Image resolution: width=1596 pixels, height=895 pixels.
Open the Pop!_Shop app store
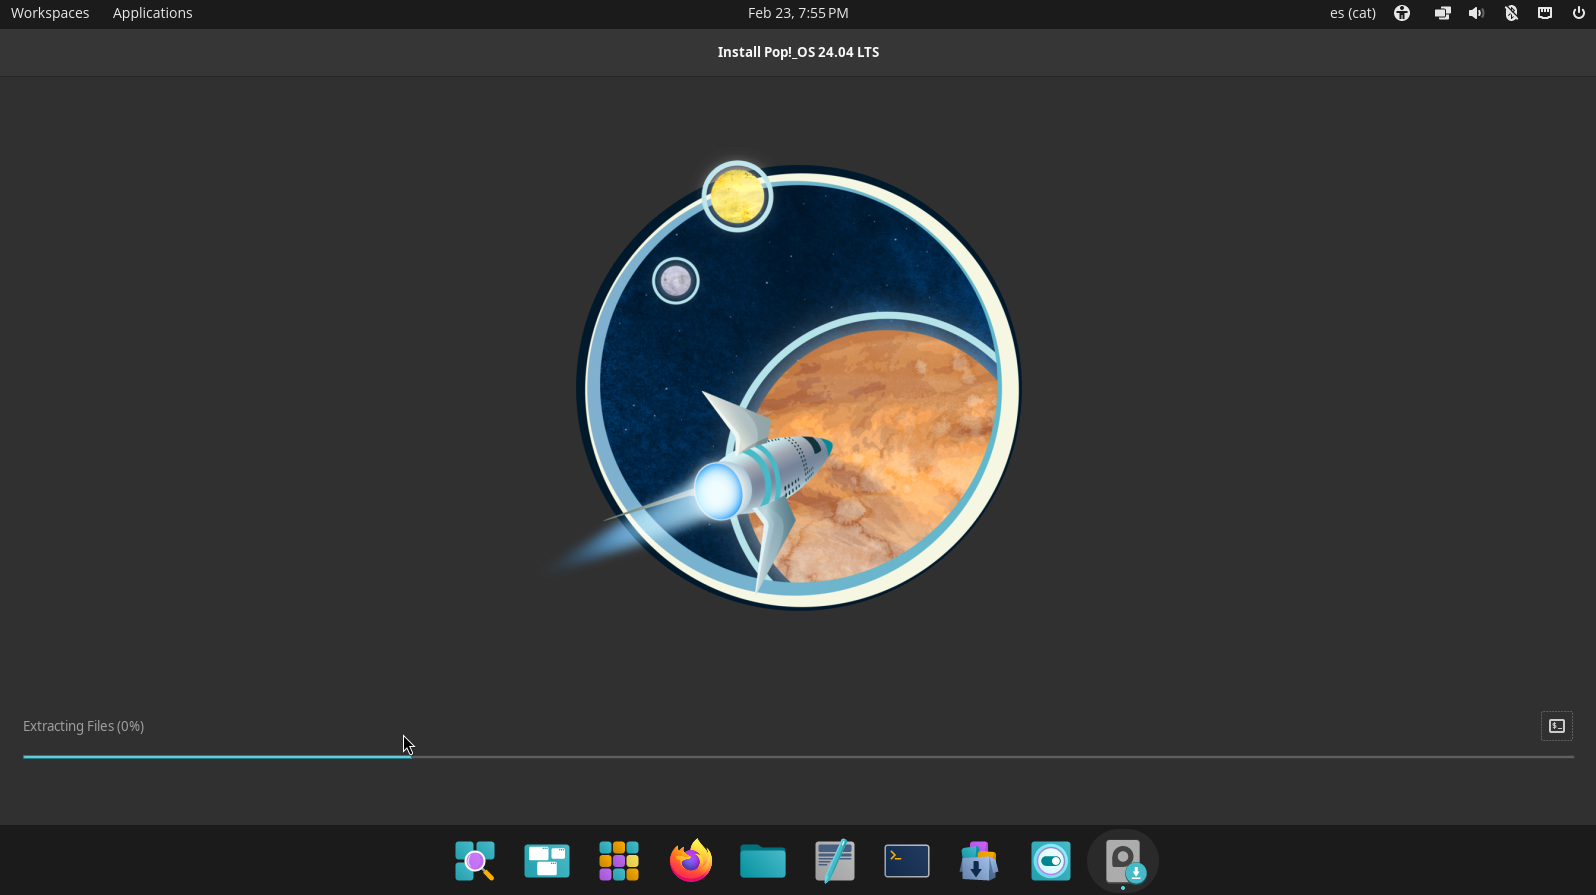click(x=979, y=860)
